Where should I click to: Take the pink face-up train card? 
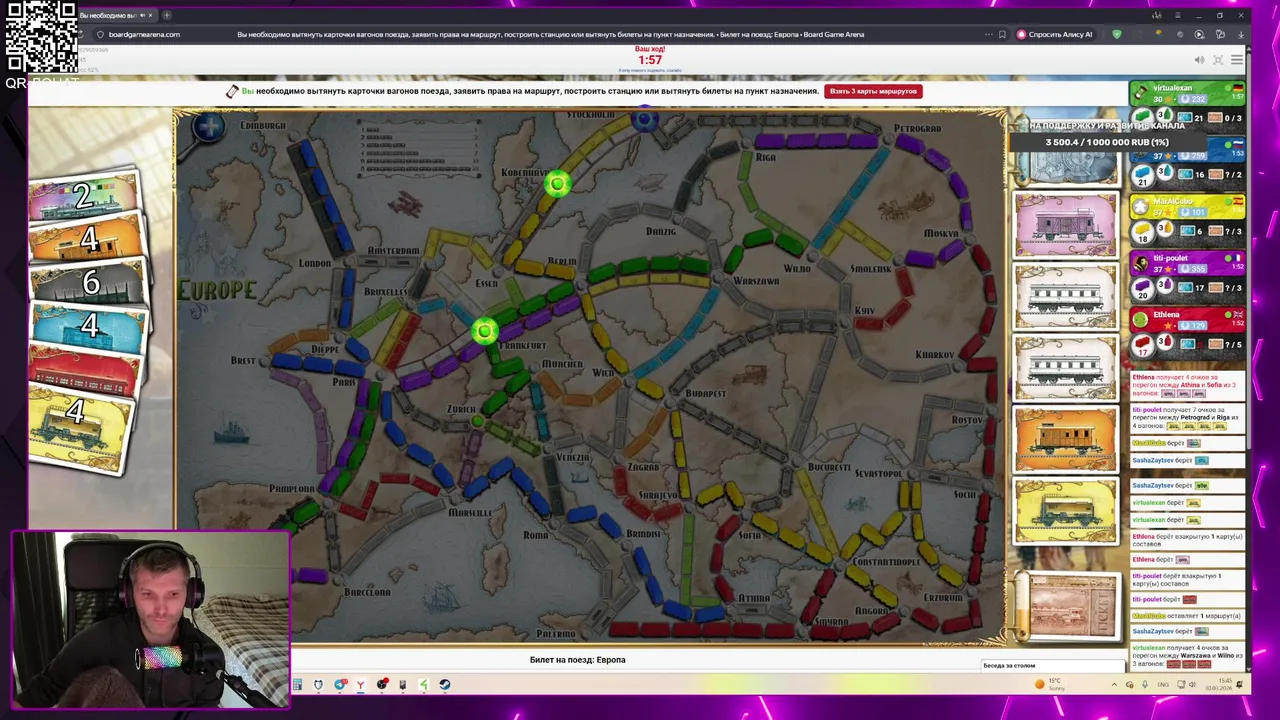(1066, 224)
